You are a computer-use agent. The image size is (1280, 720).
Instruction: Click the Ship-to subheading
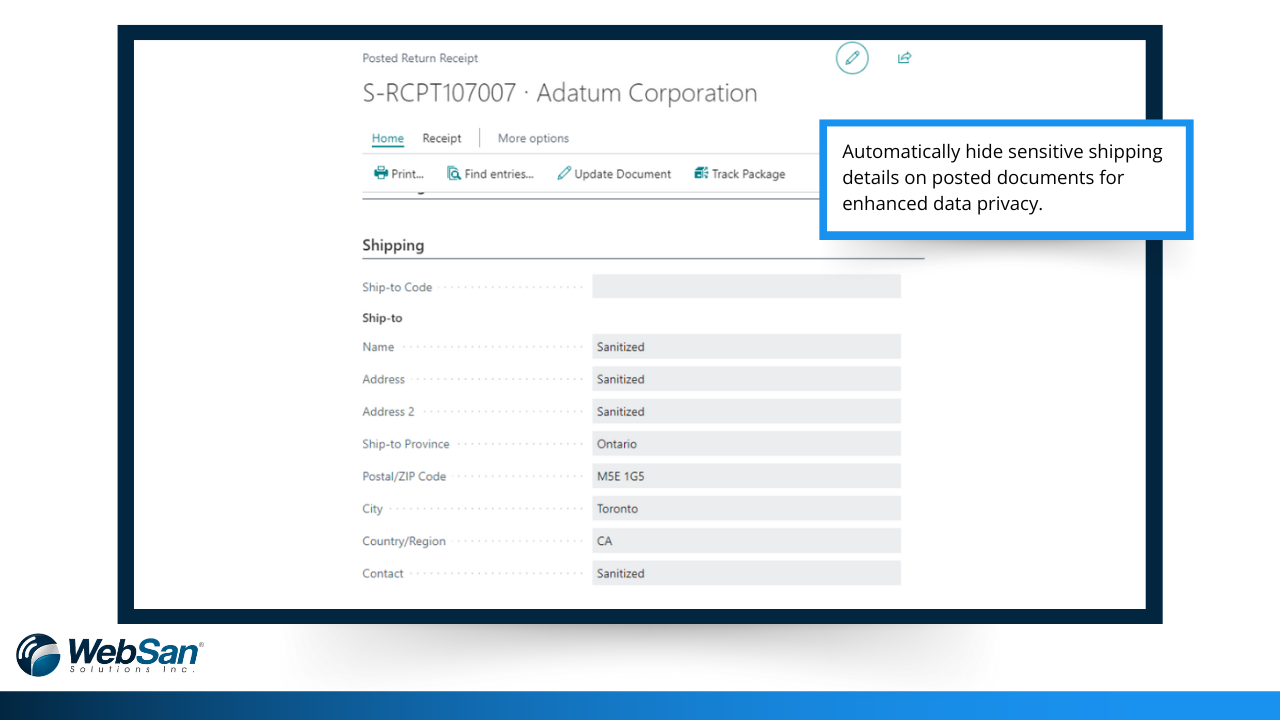point(382,318)
